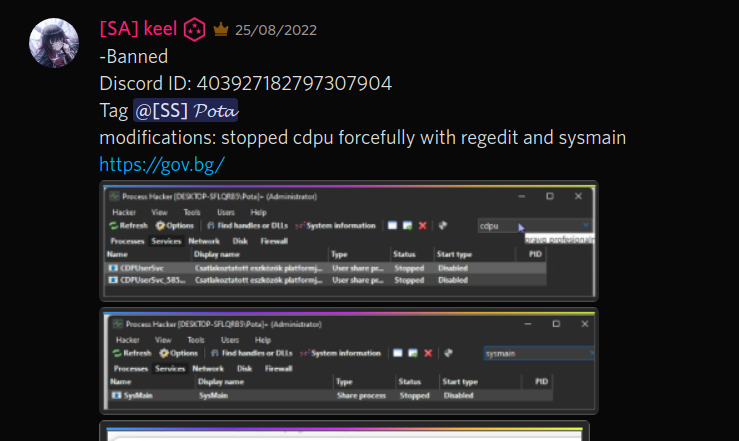Click System information in the cdpu window
739x441 pixels.
pyautogui.click(x=336, y=226)
